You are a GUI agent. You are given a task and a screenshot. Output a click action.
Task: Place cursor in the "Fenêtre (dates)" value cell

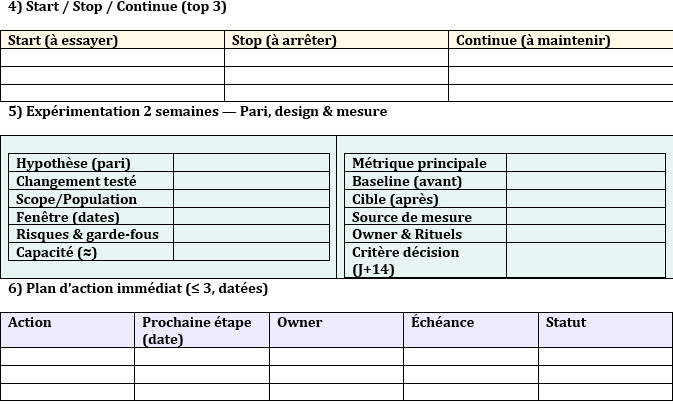point(251,217)
